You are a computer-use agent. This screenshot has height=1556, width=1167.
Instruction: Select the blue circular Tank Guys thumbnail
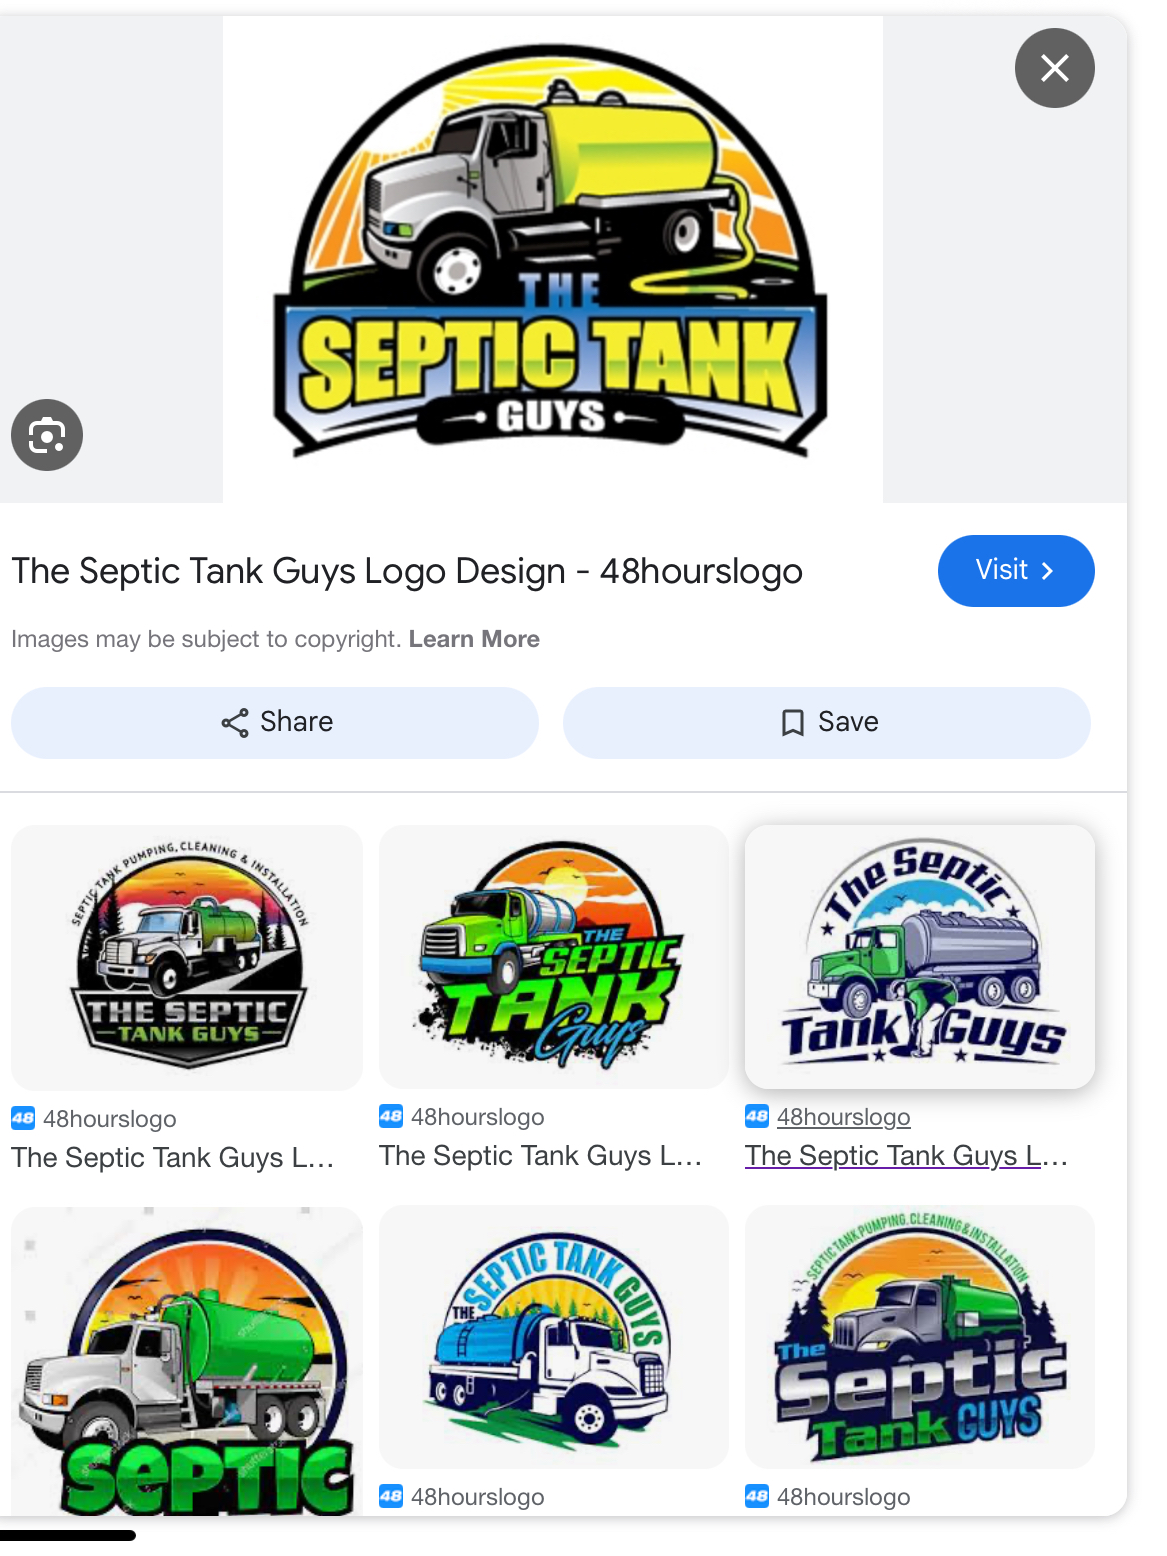pyautogui.click(x=920, y=957)
